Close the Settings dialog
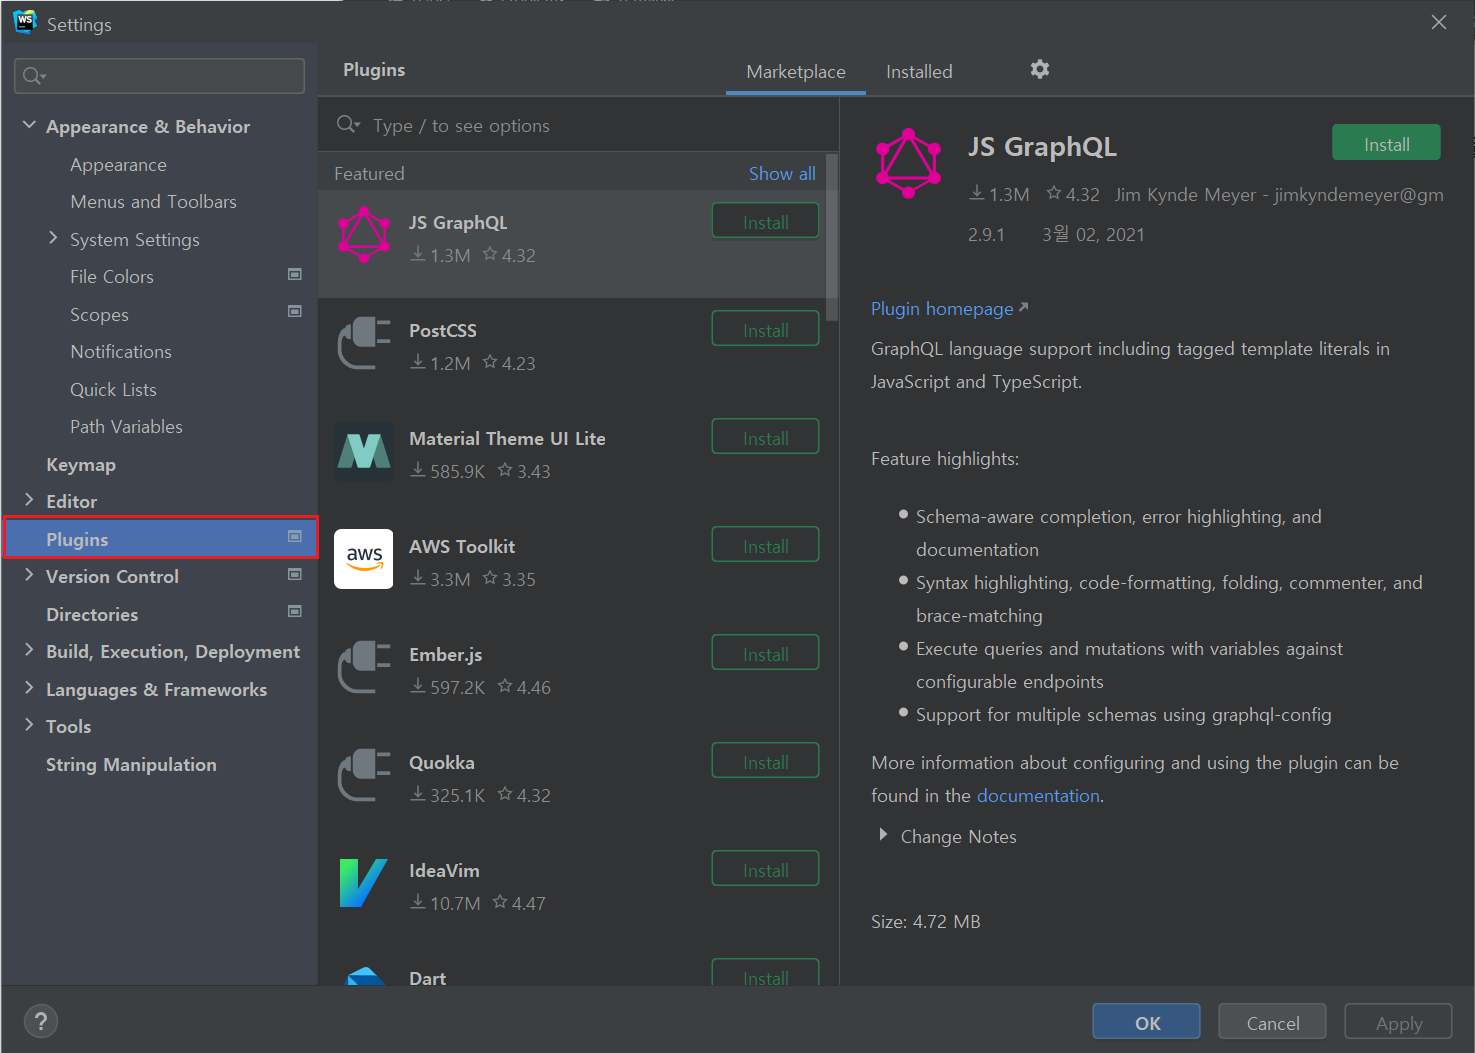 coord(1439,22)
